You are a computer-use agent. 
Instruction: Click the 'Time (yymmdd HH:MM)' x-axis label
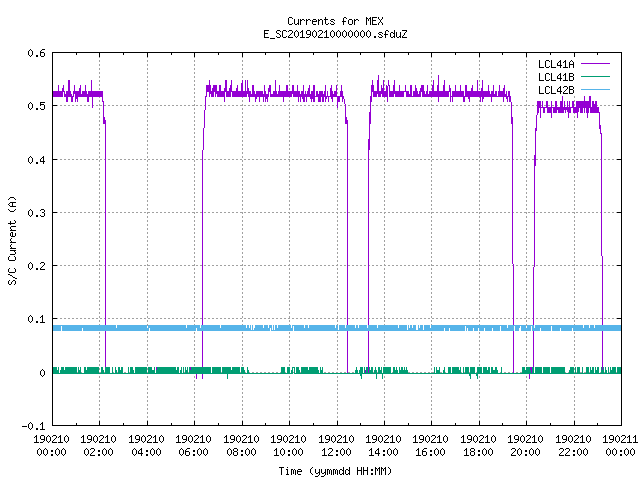[335, 471]
